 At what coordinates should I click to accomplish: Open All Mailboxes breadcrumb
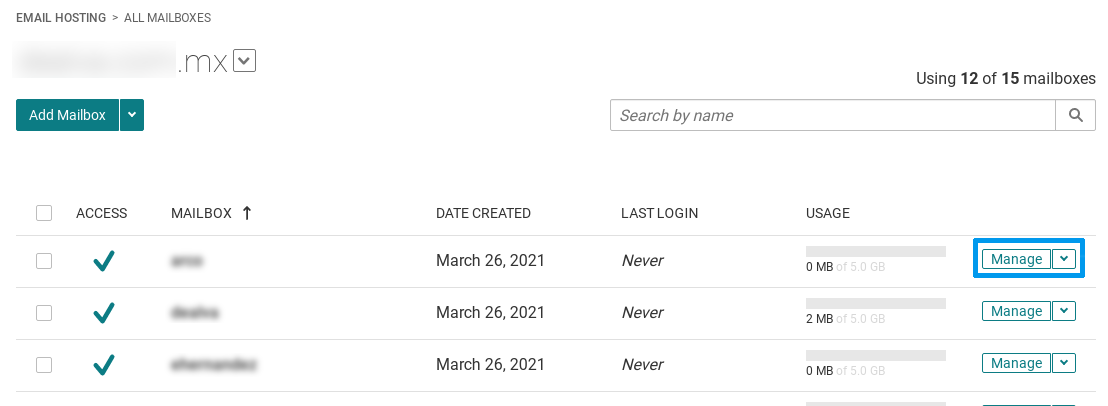pos(167,18)
